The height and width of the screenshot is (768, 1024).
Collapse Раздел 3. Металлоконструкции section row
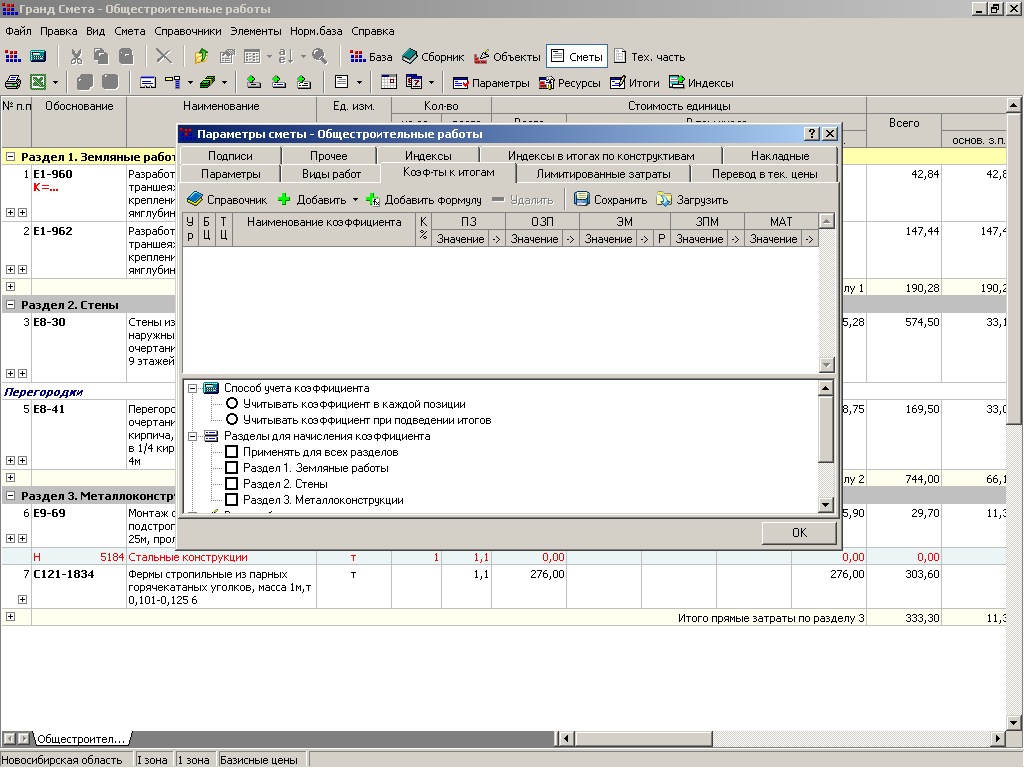click(x=10, y=496)
